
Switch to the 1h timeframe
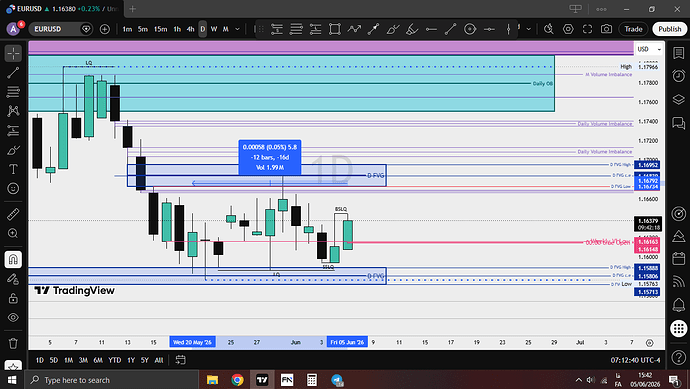point(177,29)
